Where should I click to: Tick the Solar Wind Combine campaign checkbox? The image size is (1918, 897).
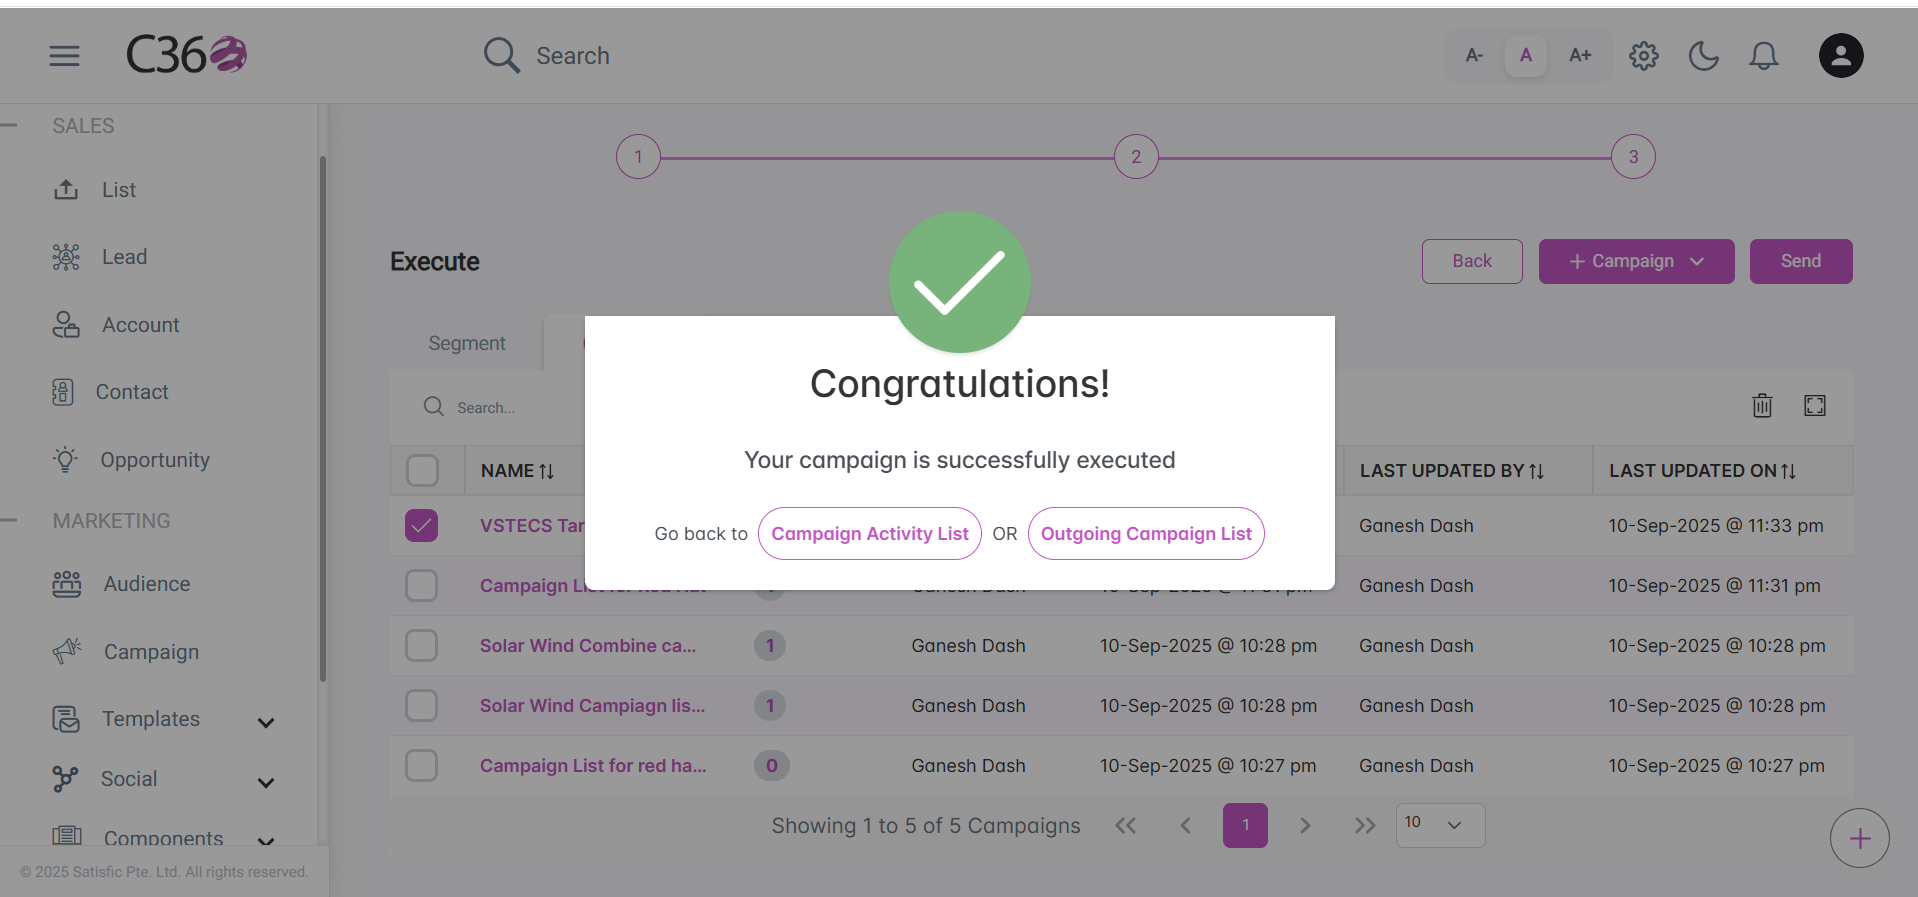tap(422, 646)
